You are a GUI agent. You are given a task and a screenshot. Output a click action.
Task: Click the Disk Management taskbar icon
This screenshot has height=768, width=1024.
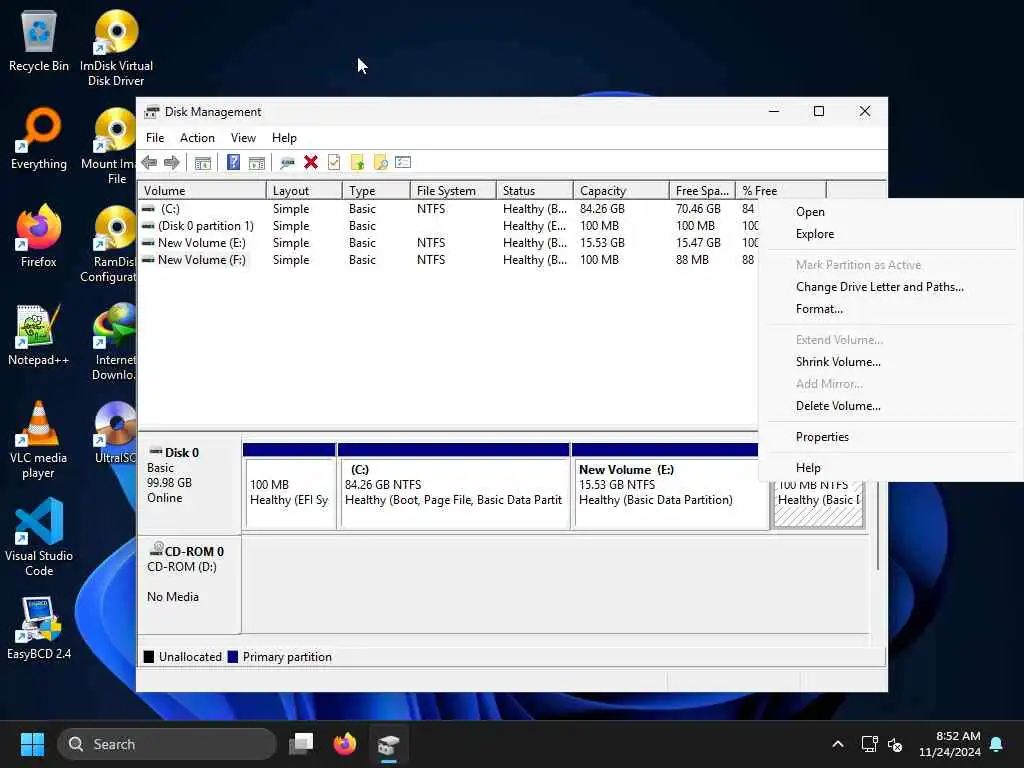click(x=388, y=744)
